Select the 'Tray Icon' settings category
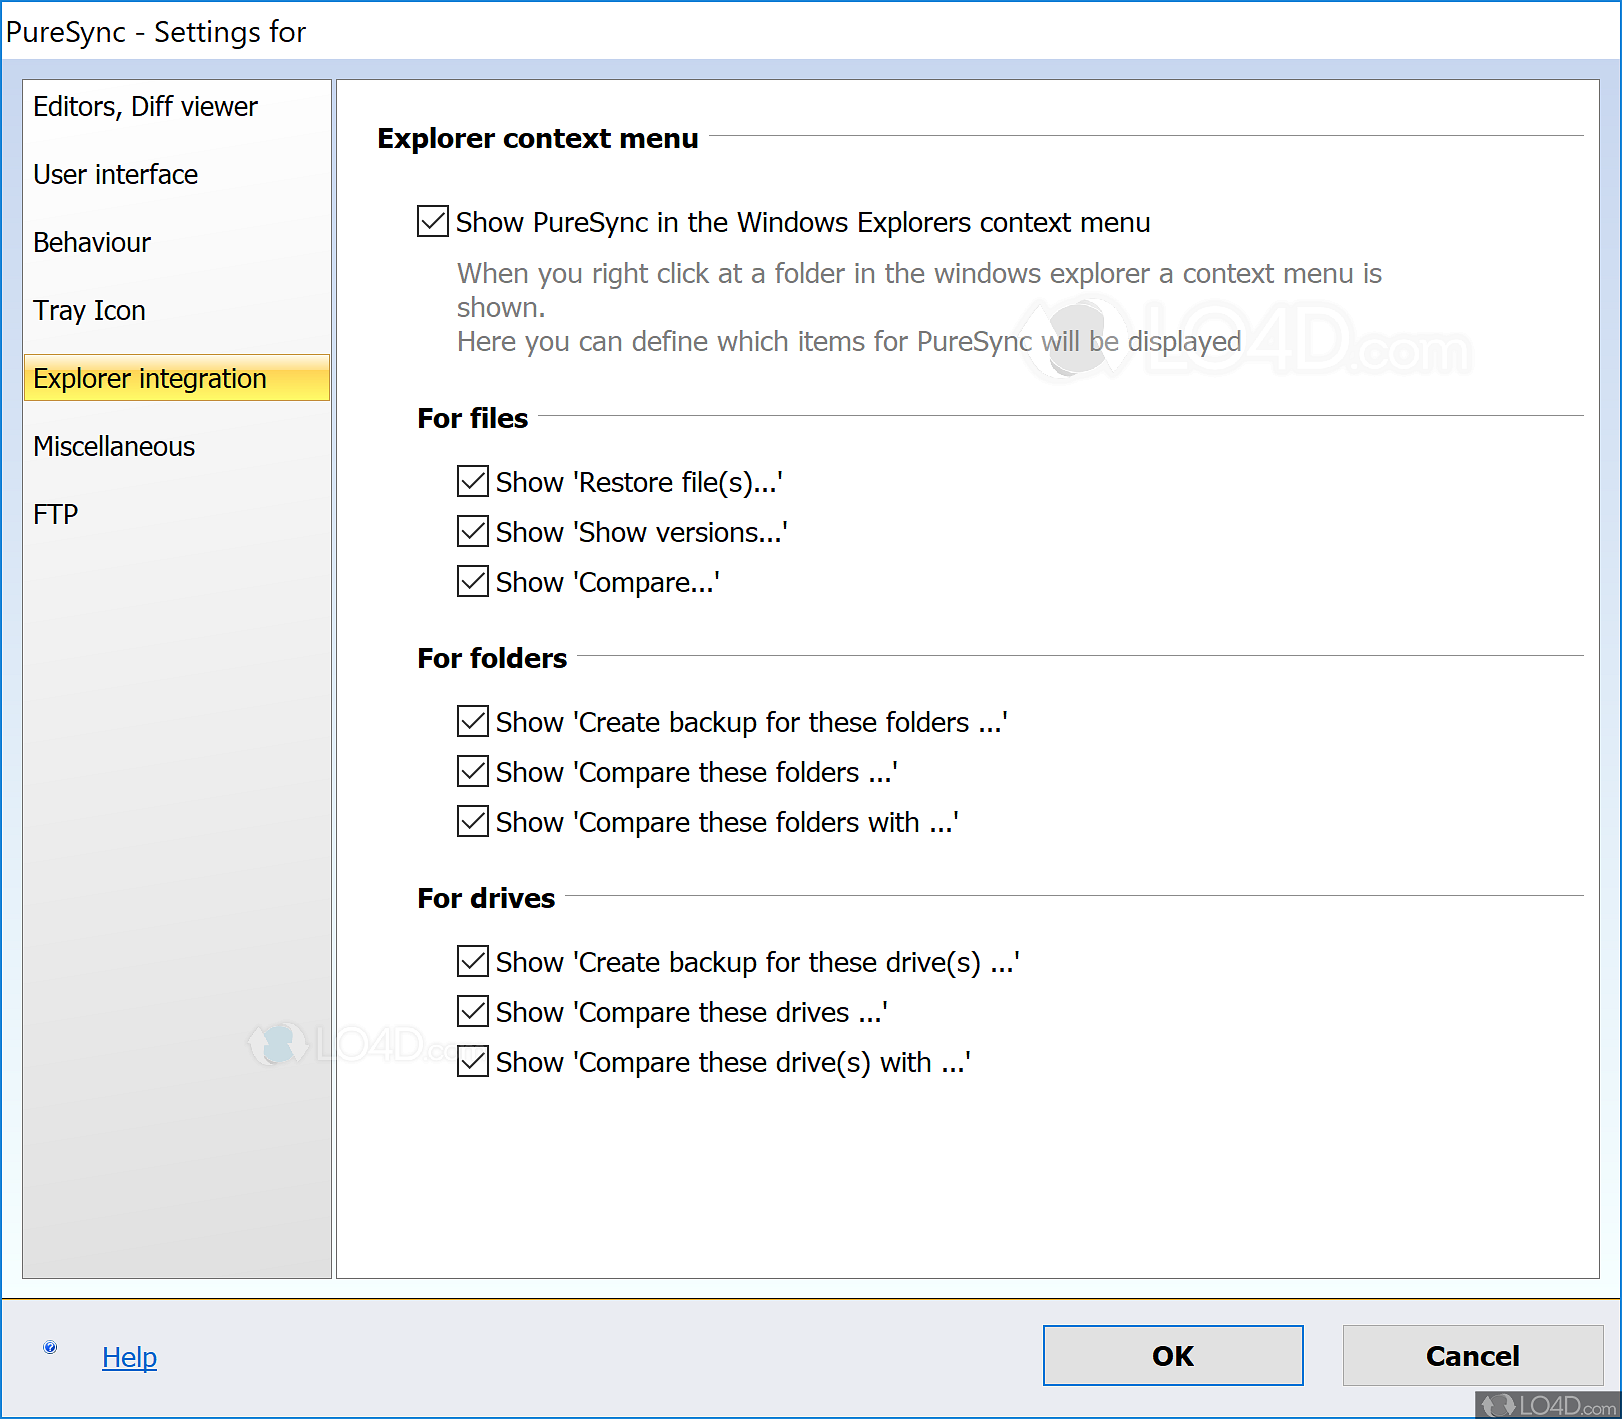The width and height of the screenshot is (1622, 1419). tap(89, 310)
